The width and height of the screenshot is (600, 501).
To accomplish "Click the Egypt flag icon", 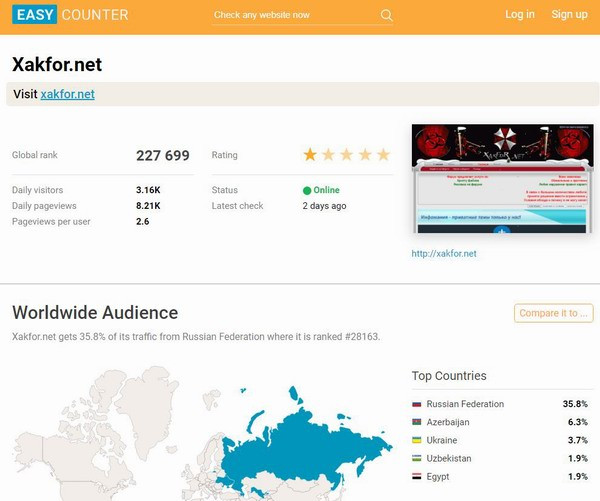I will click(417, 476).
